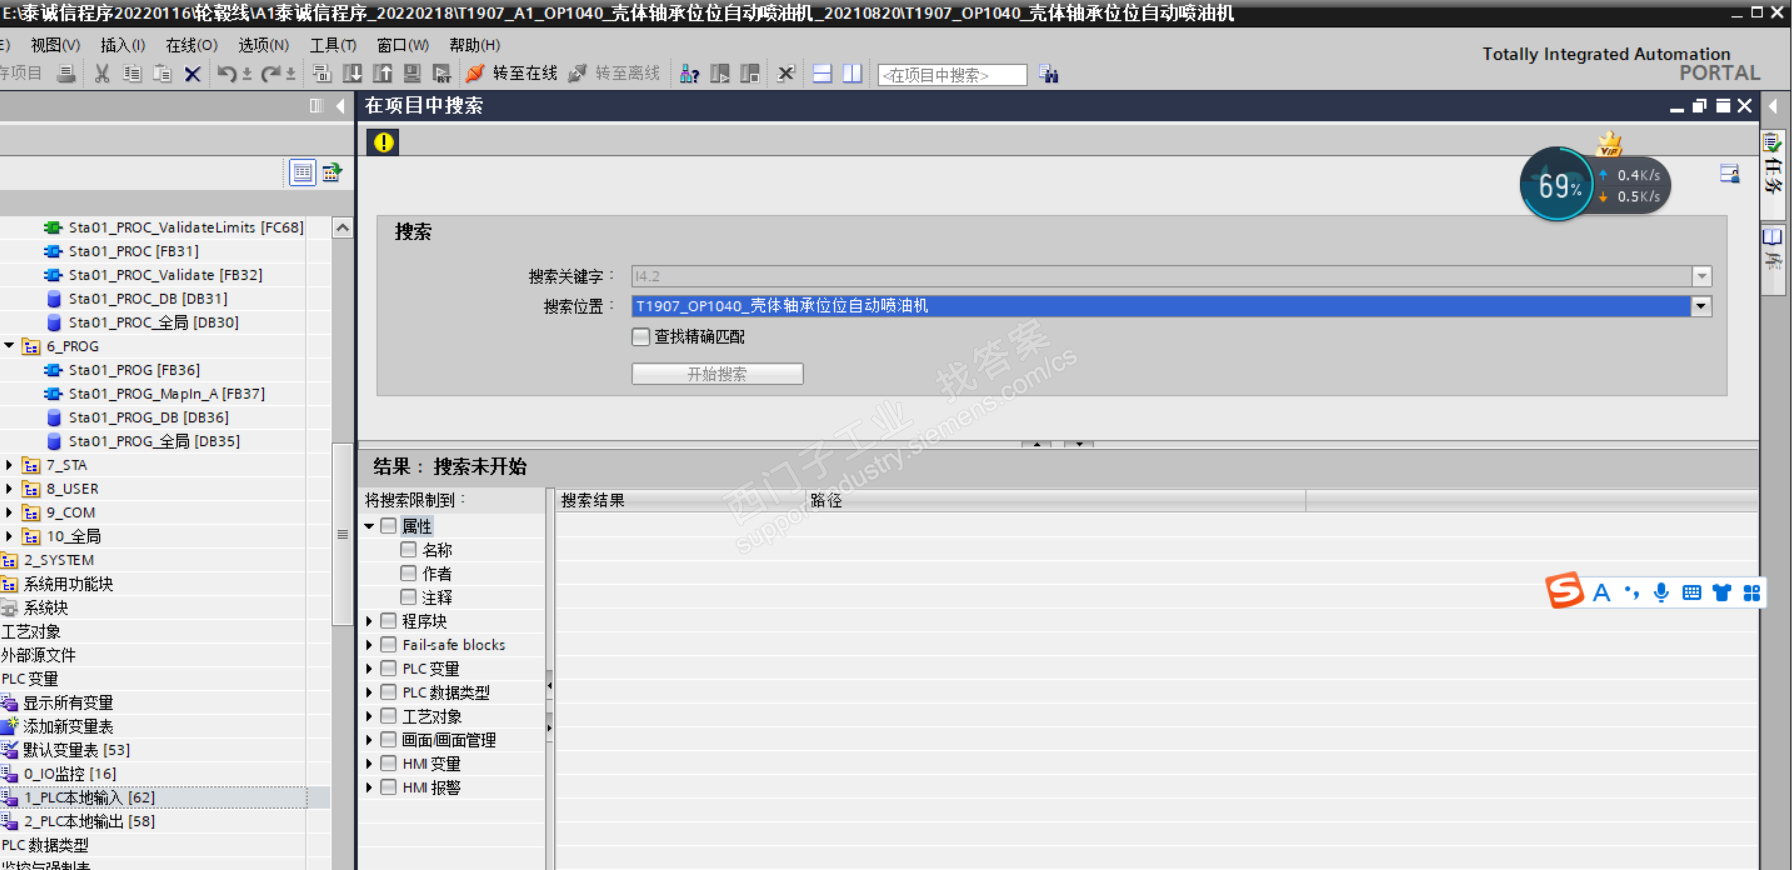Click the delete X icon in toolbar

pyautogui.click(x=193, y=74)
